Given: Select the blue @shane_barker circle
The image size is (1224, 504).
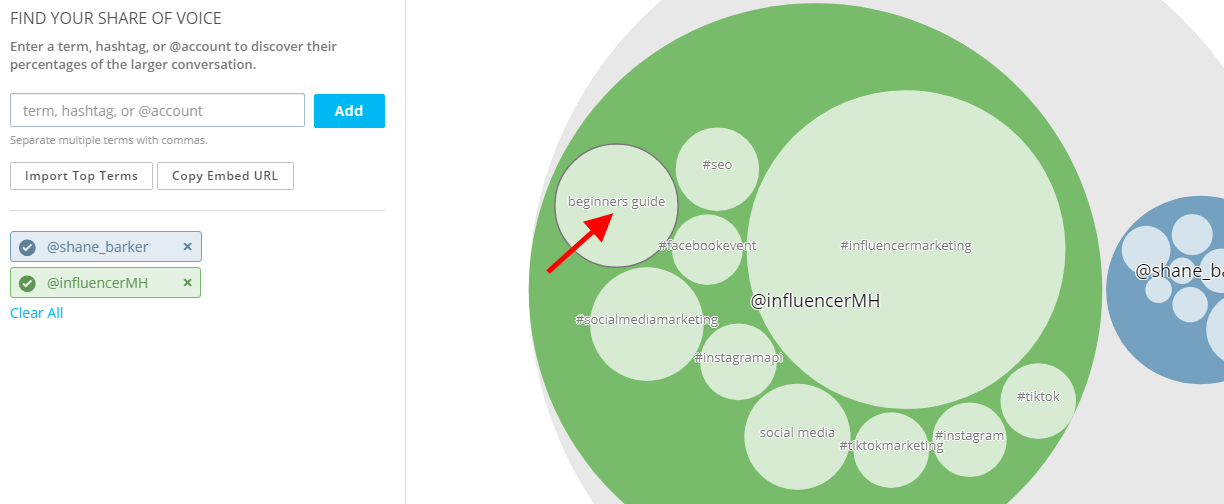Looking at the screenshot, I should 1166,290.
